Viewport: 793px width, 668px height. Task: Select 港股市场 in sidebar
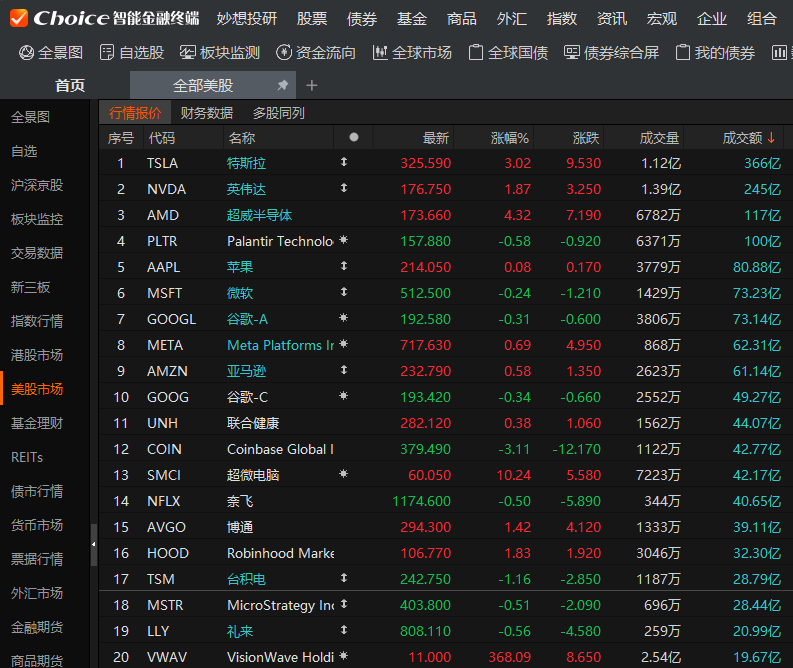37,355
